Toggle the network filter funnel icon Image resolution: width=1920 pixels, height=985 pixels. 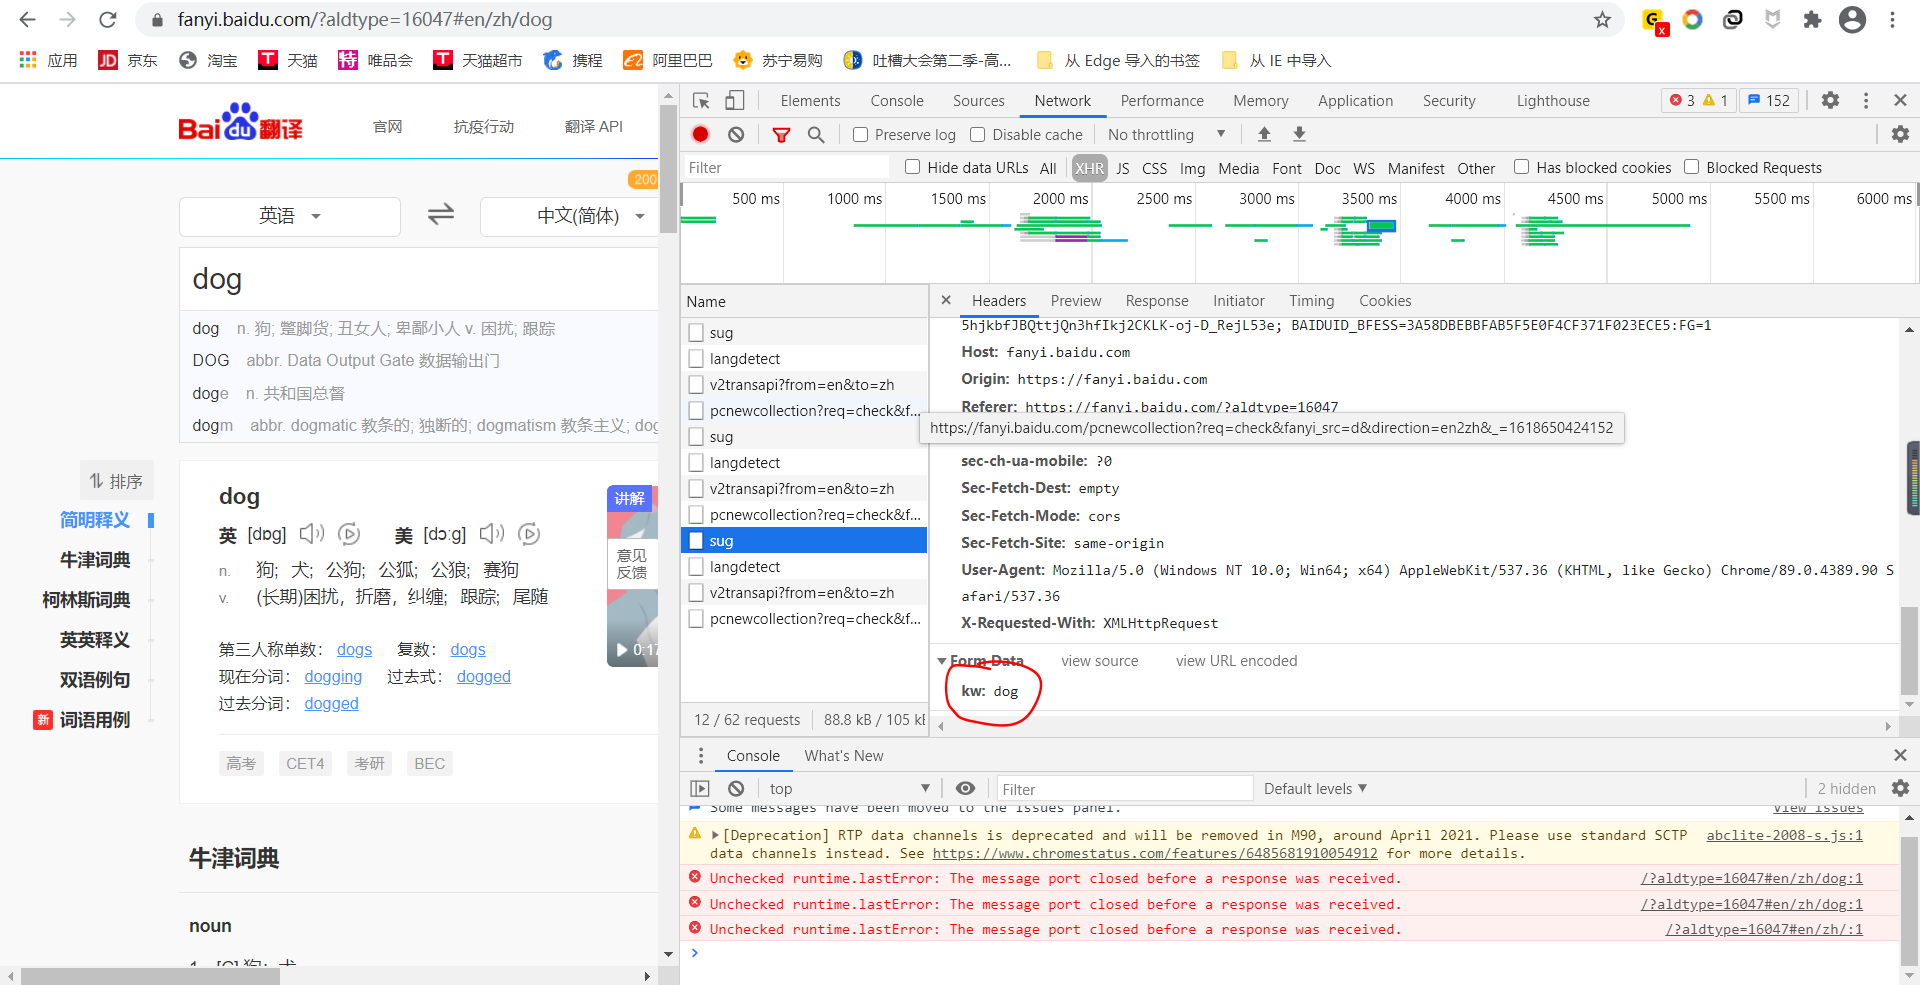coord(781,134)
